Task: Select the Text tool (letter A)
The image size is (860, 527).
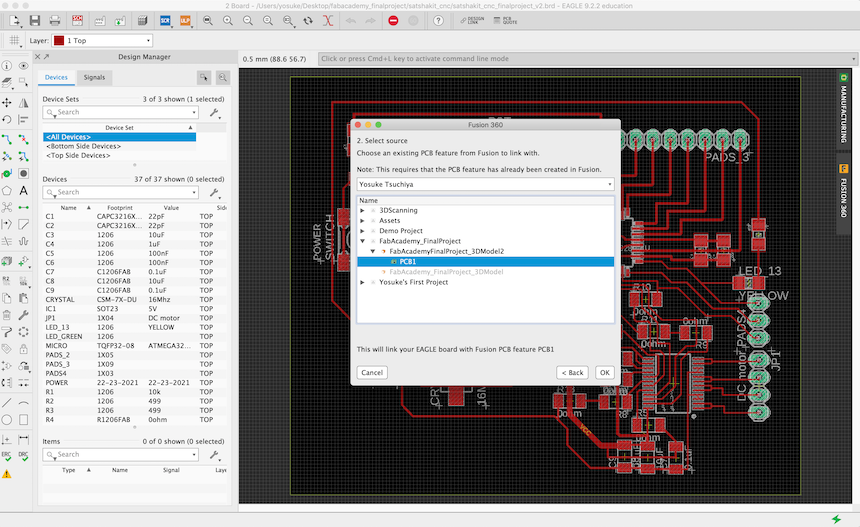Action: 23,190
